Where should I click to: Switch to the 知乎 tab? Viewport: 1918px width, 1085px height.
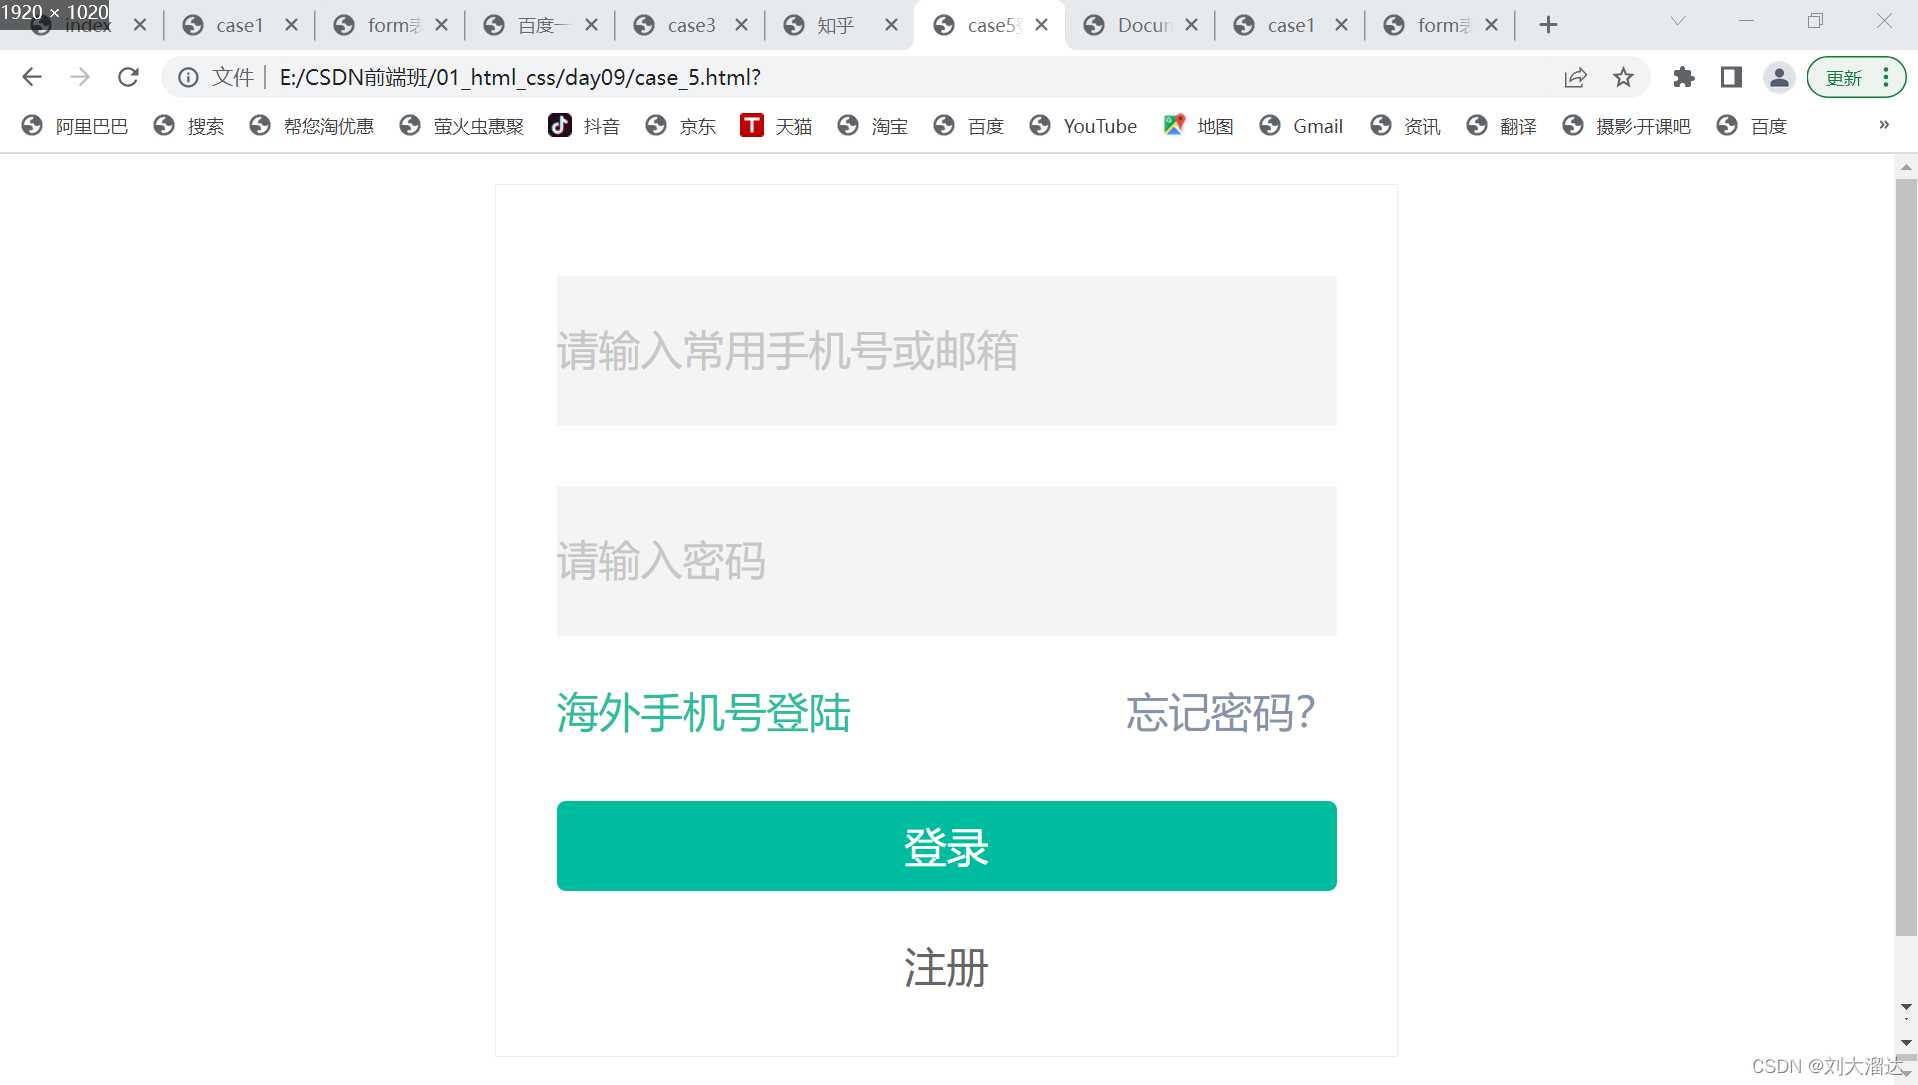pos(826,25)
